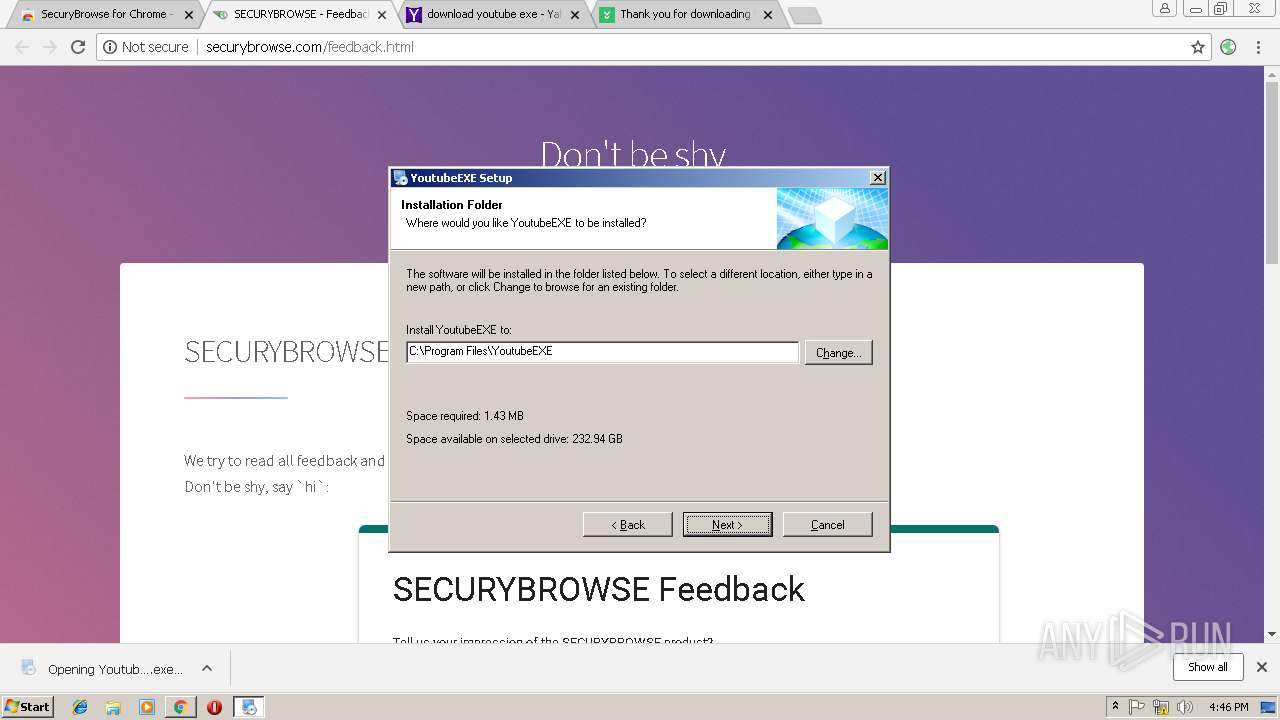Open Internet Explorer from taskbar
The image size is (1280, 720).
[80, 707]
